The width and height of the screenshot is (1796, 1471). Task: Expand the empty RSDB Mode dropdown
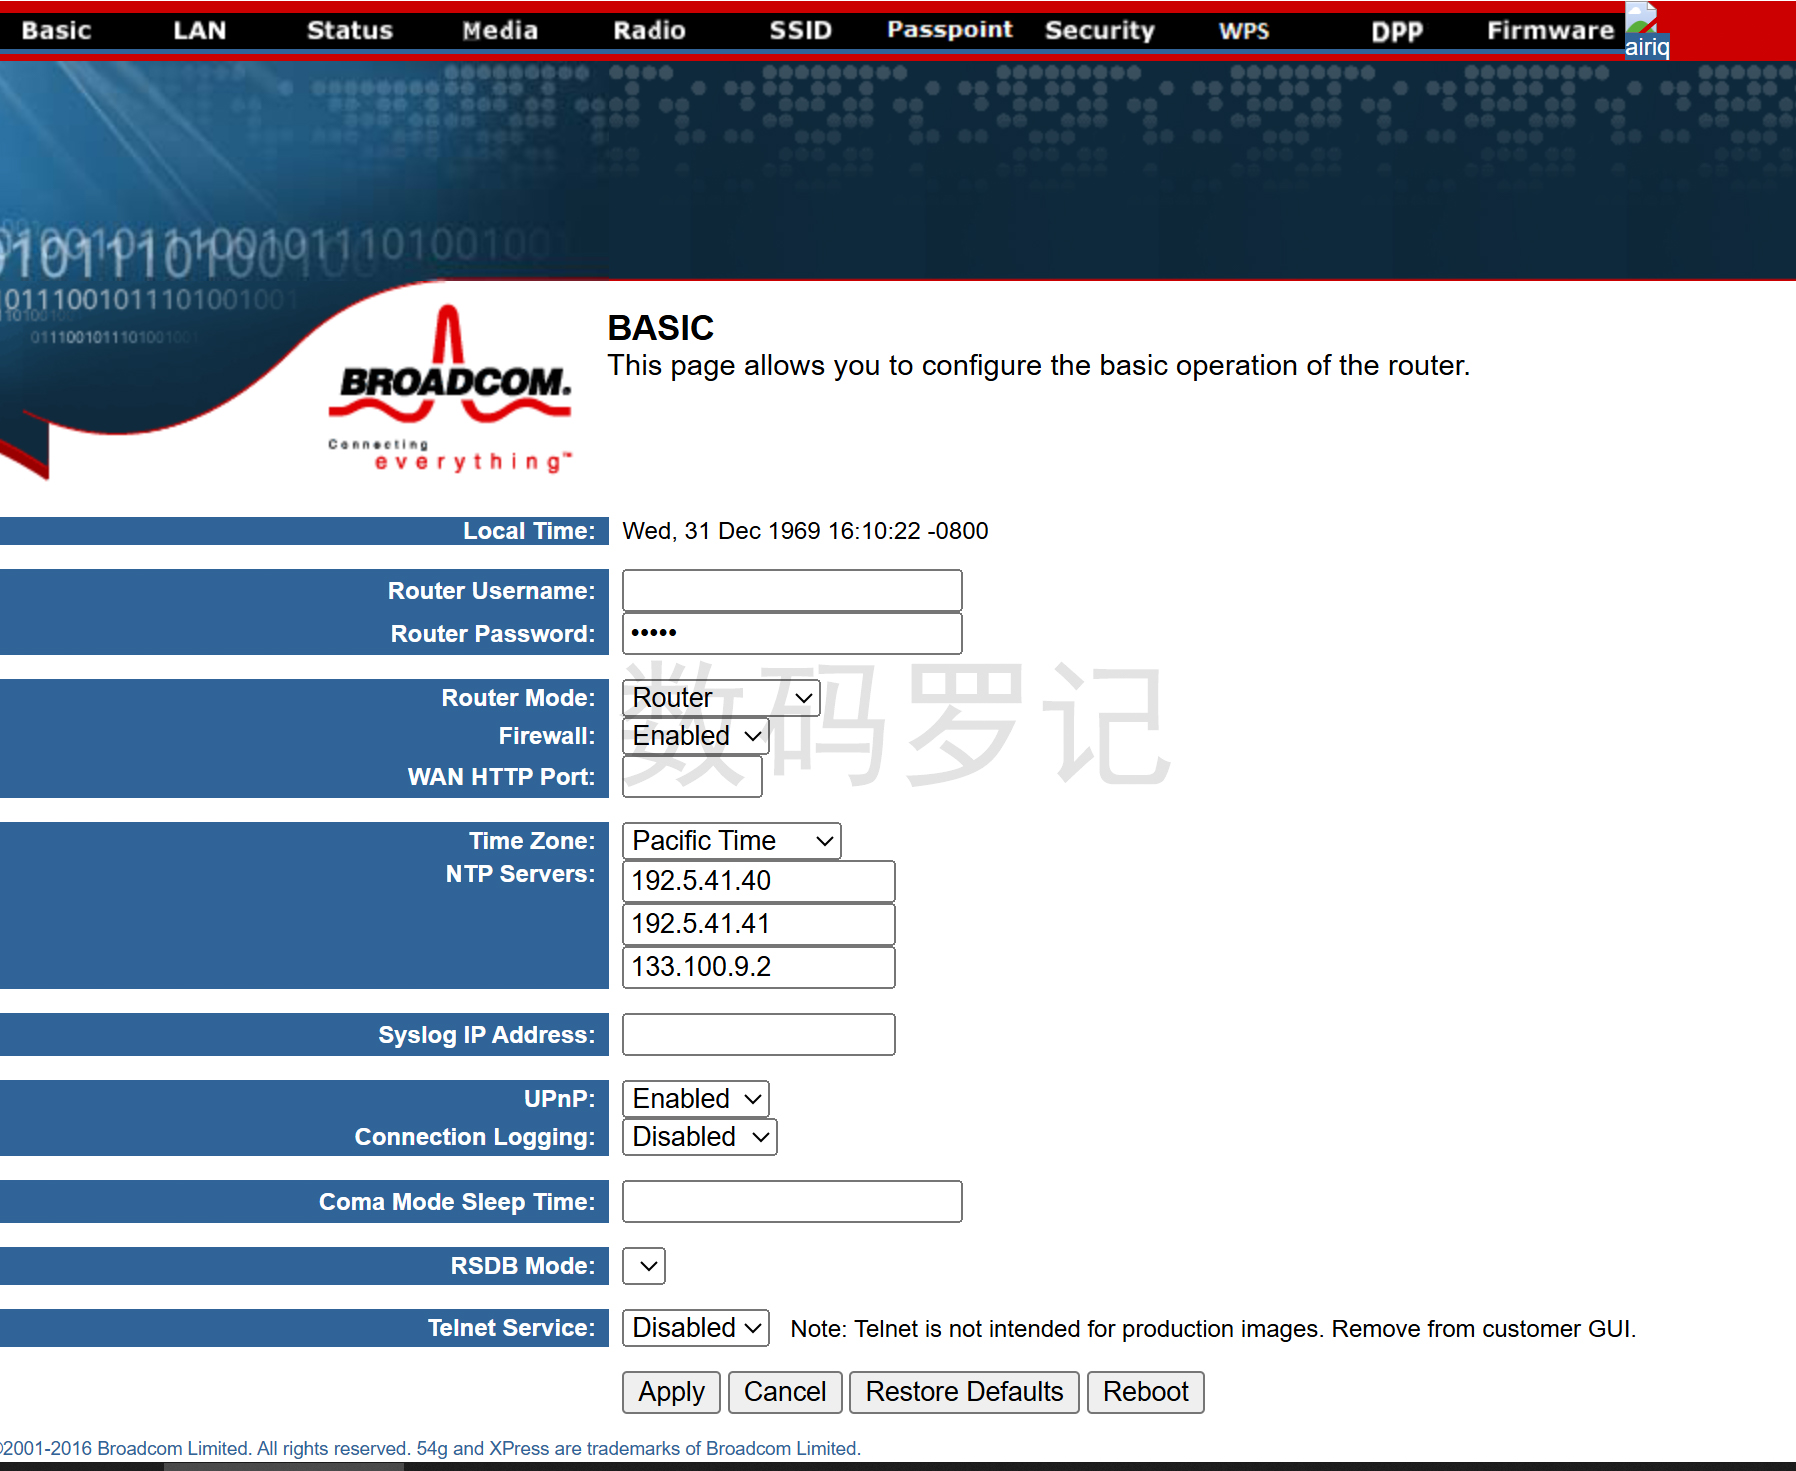pyautogui.click(x=644, y=1266)
